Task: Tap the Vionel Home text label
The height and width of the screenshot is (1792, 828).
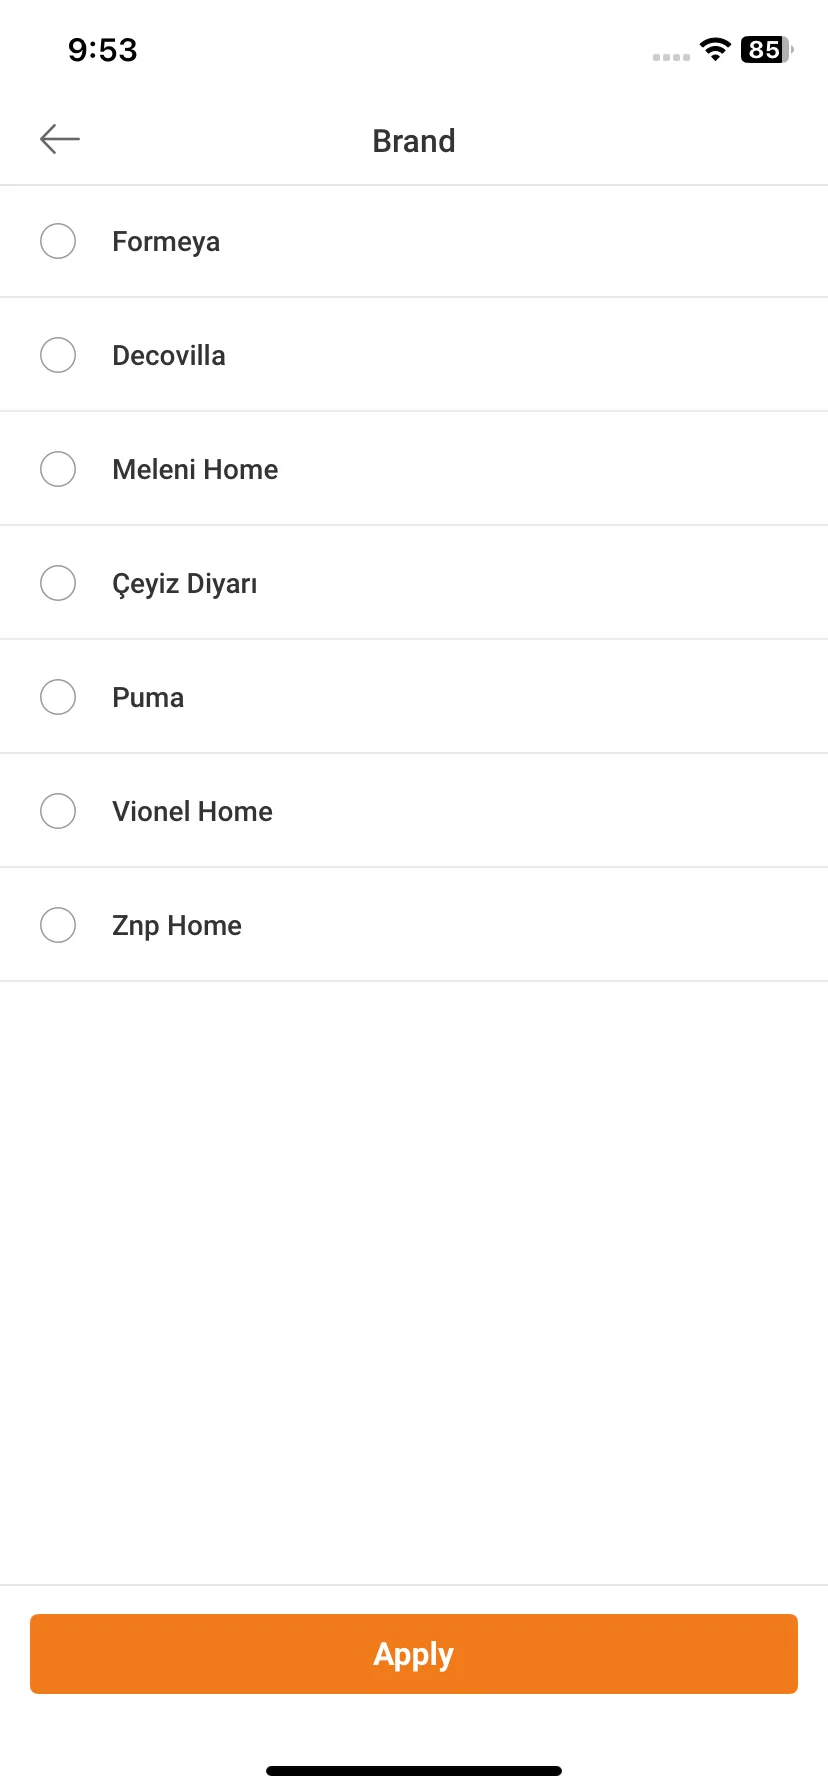Action: coord(192,811)
